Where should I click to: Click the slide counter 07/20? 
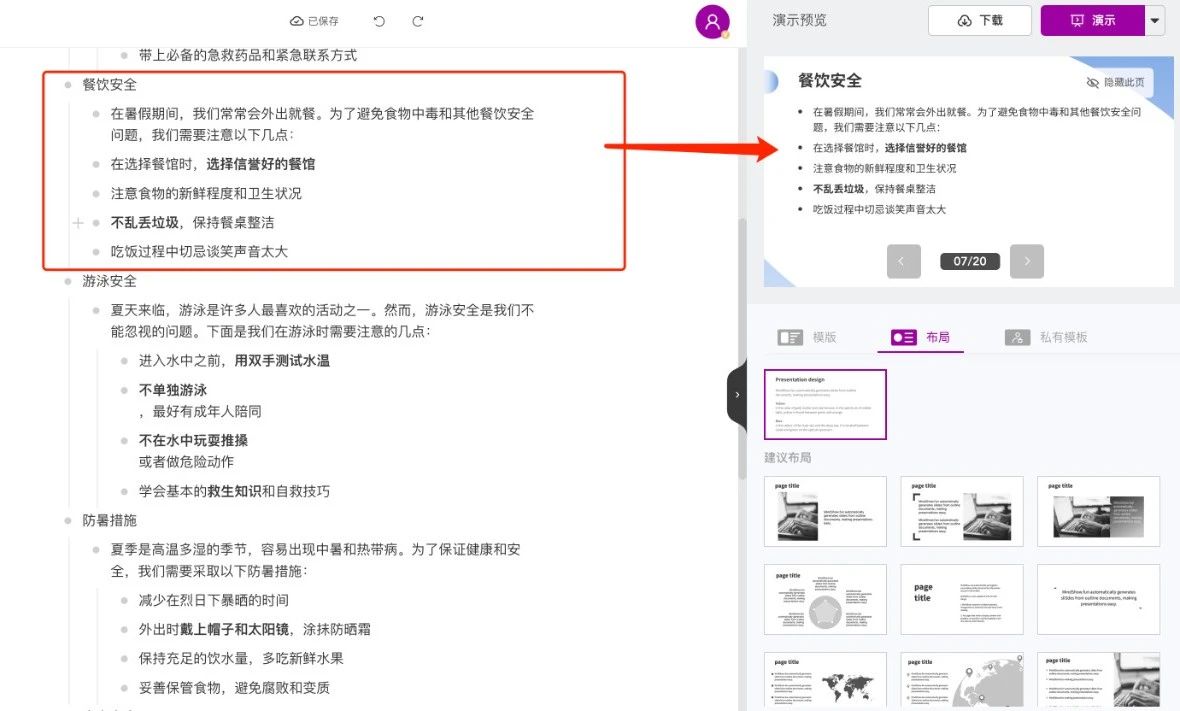(x=970, y=261)
